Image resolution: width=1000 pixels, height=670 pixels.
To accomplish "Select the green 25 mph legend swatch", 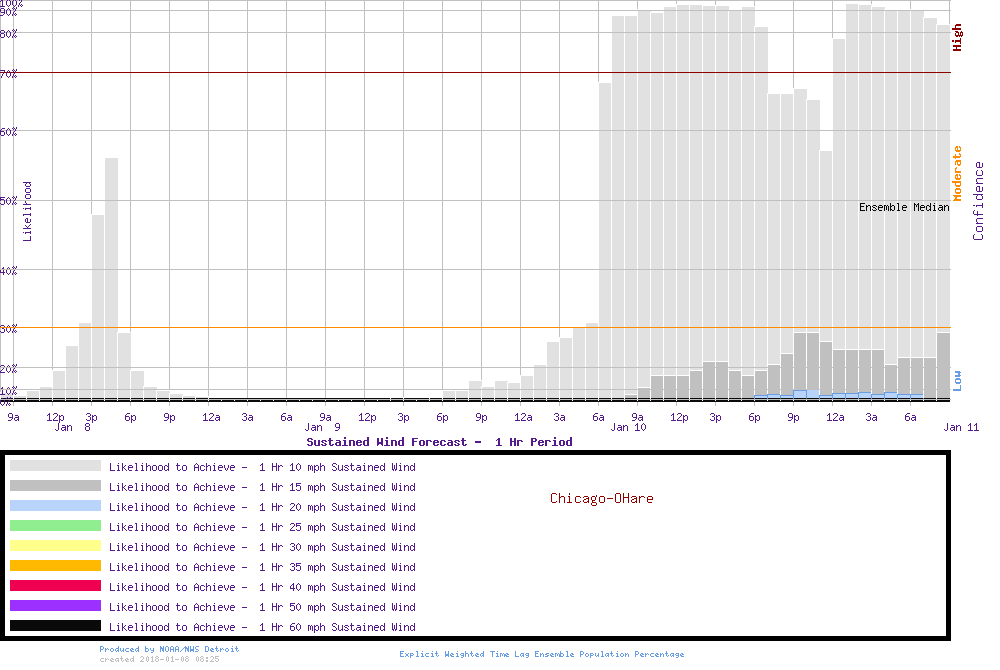I will (x=55, y=526).
